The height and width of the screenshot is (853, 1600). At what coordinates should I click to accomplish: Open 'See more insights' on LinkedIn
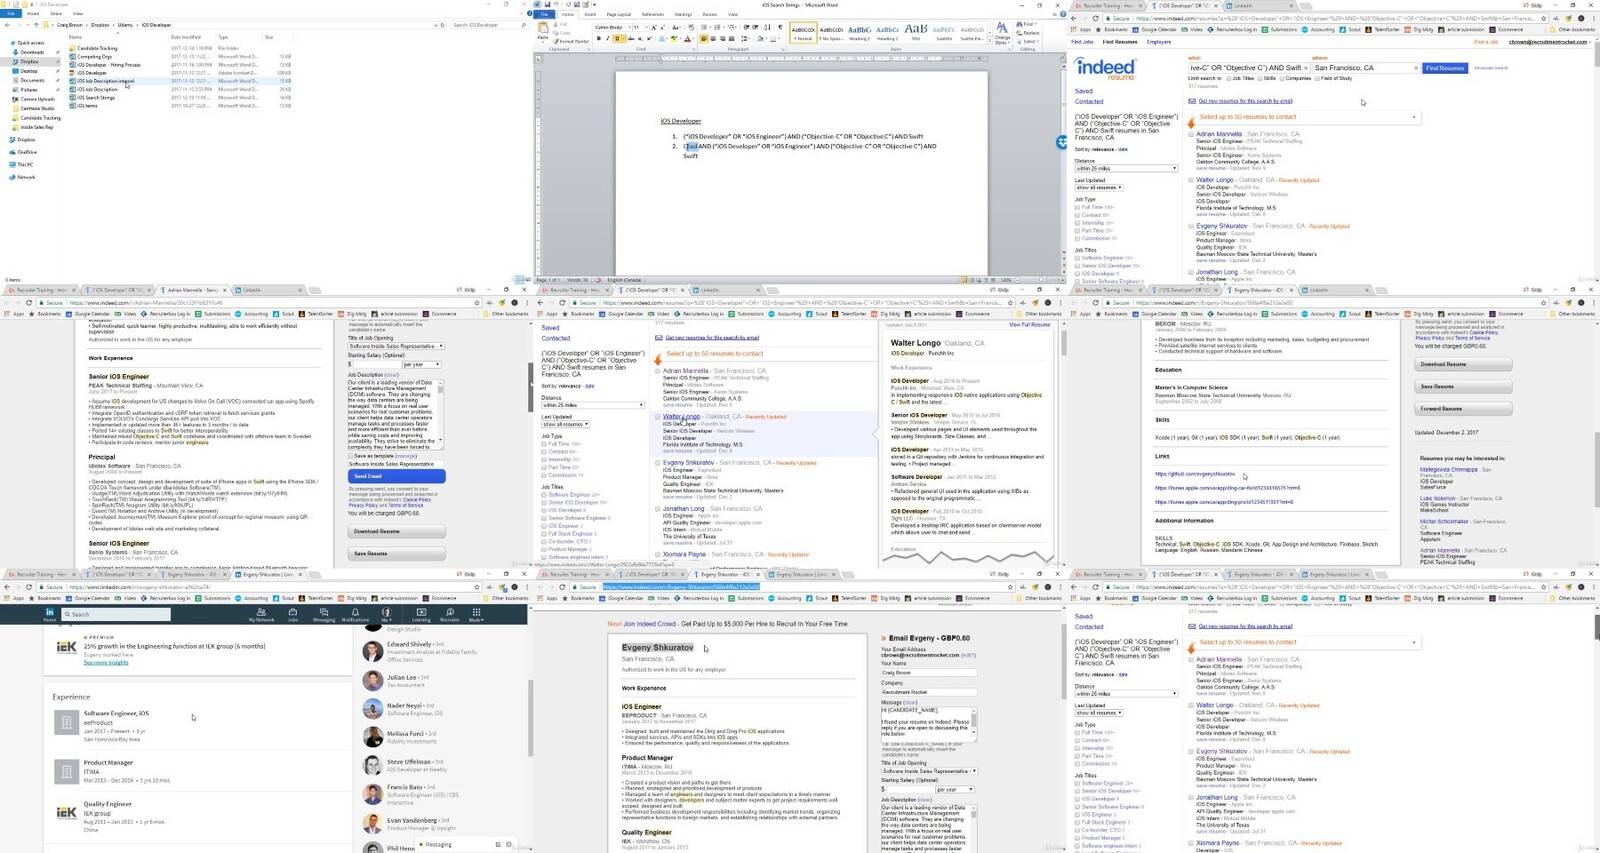click(x=106, y=662)
